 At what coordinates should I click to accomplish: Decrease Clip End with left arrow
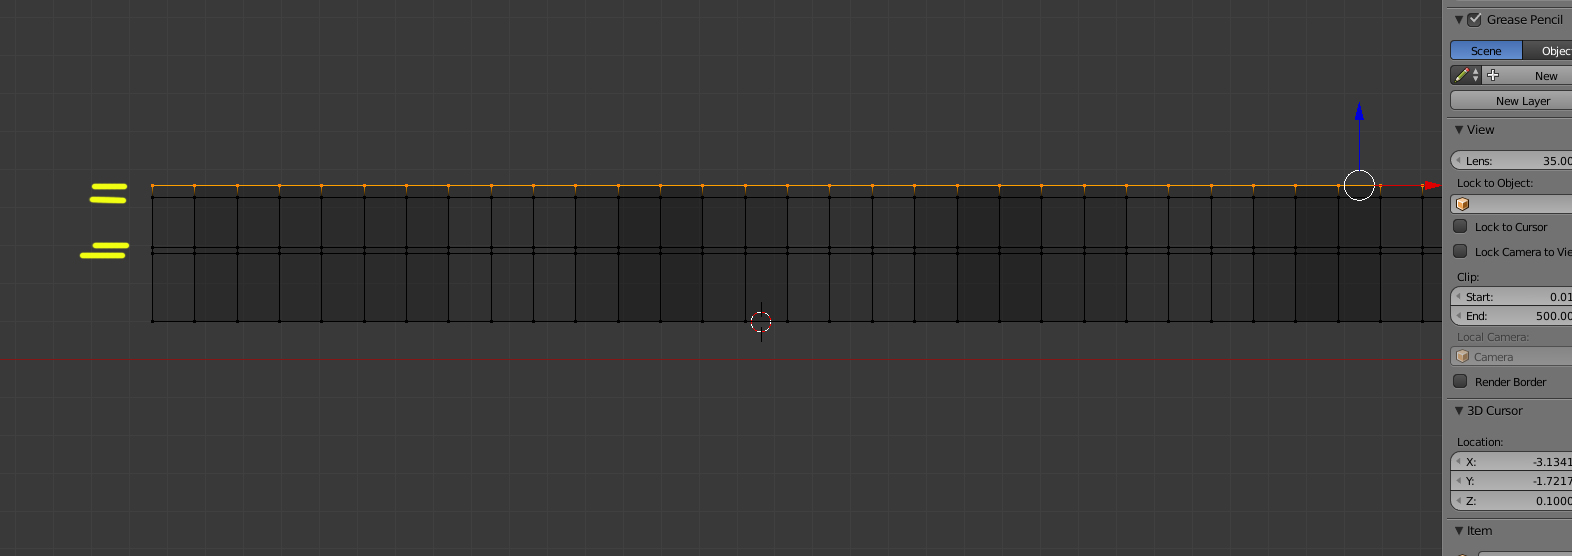click(x=1458, y=315)
